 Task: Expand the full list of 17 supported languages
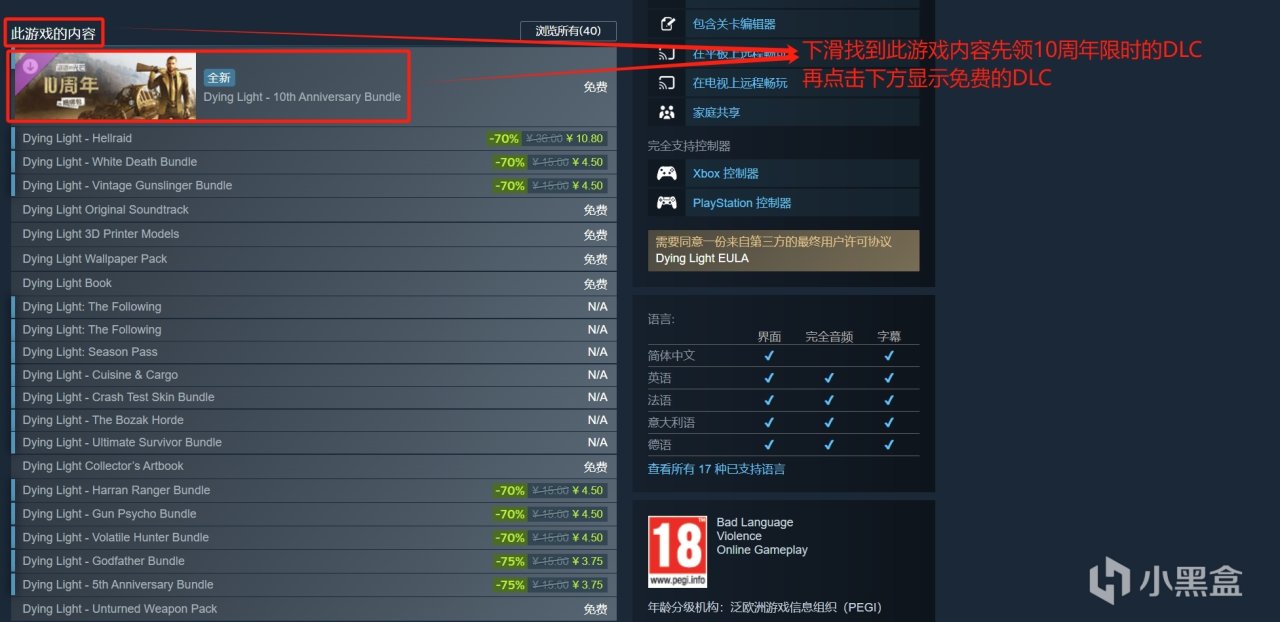[716, 468]
